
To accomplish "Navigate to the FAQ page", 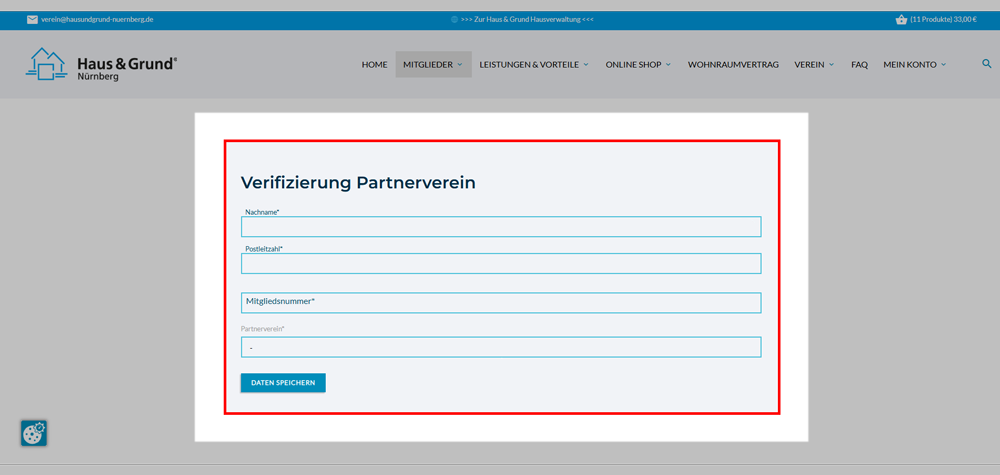I will point(859,65).
